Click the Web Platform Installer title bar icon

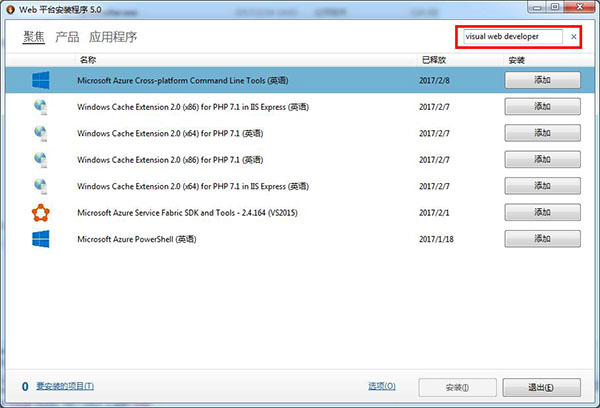(x=11, y=10)
